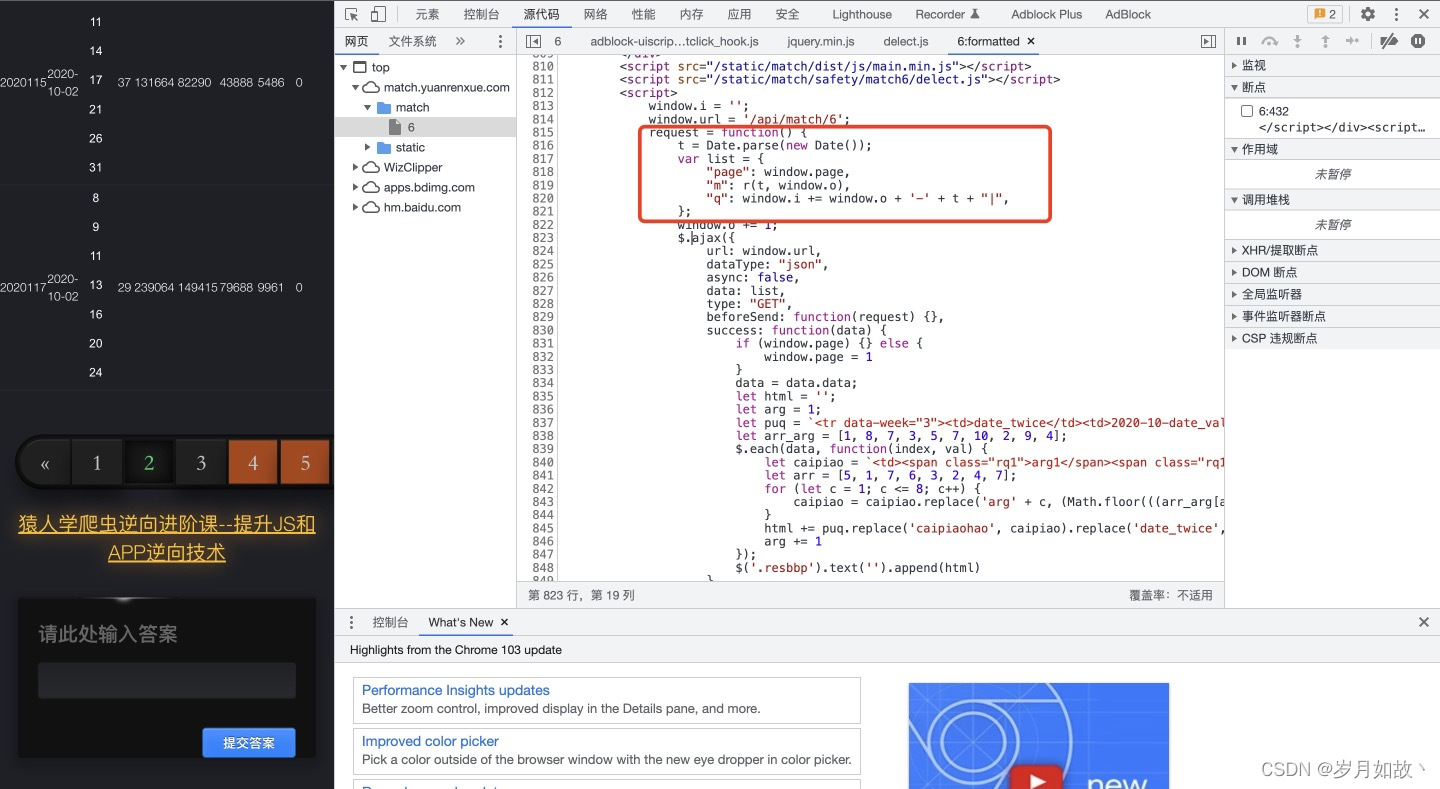
Task: Expand XHR/提取断点 section
Action: click(1332, 250)
